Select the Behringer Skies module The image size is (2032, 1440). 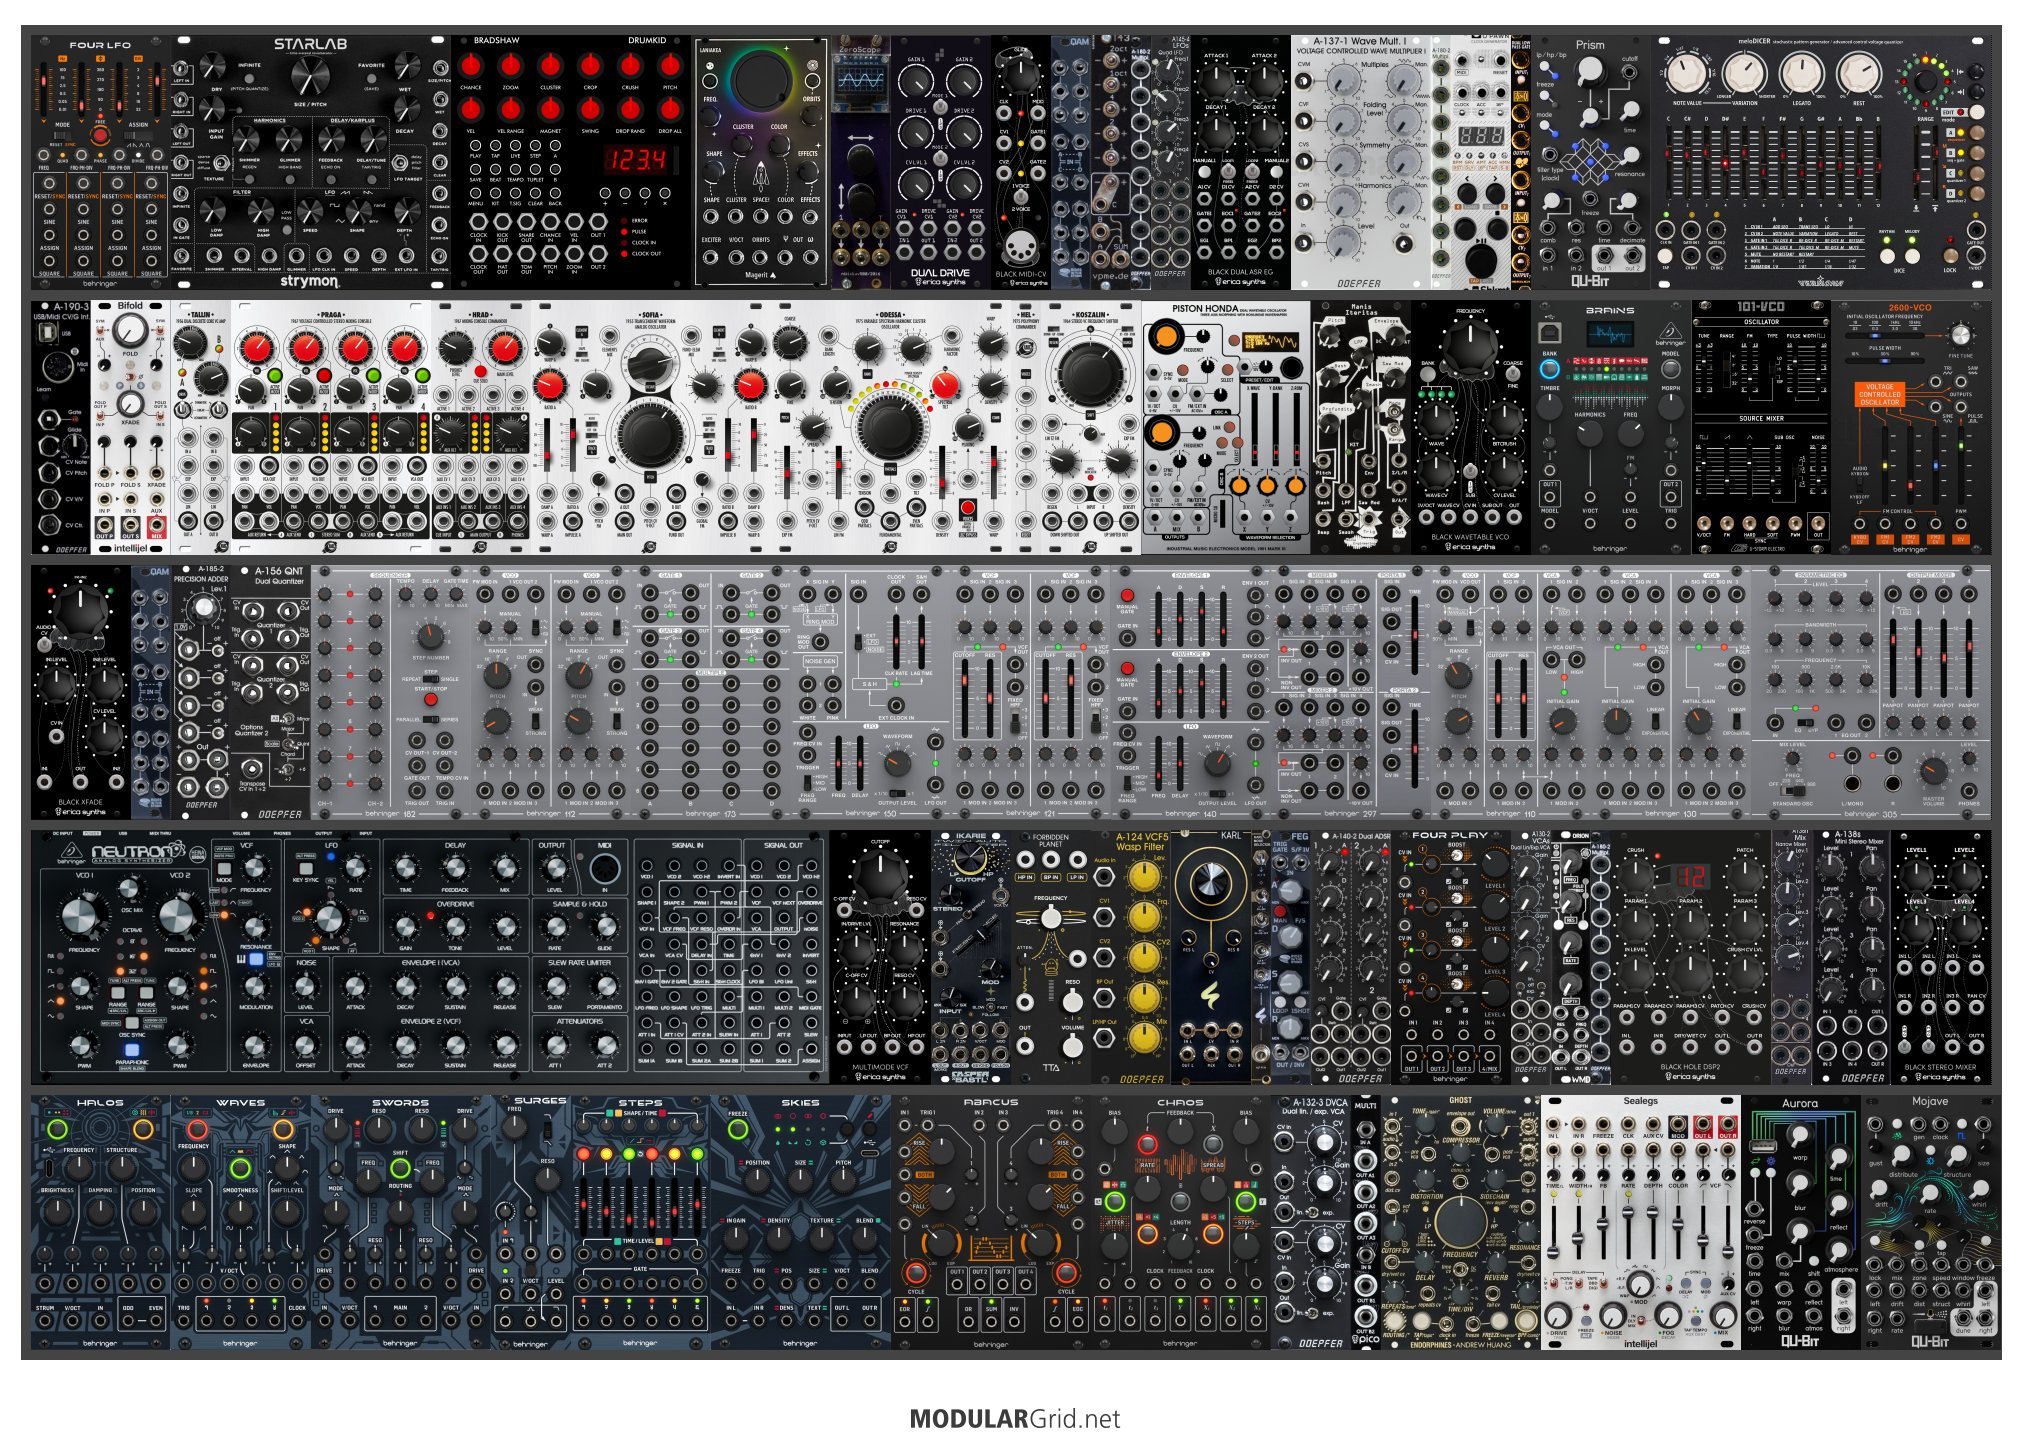[801, 1222]
